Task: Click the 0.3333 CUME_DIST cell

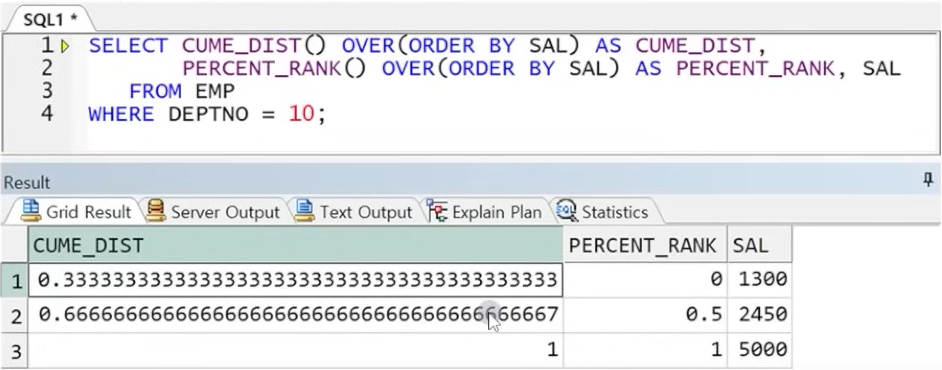Action: (296, 280)
